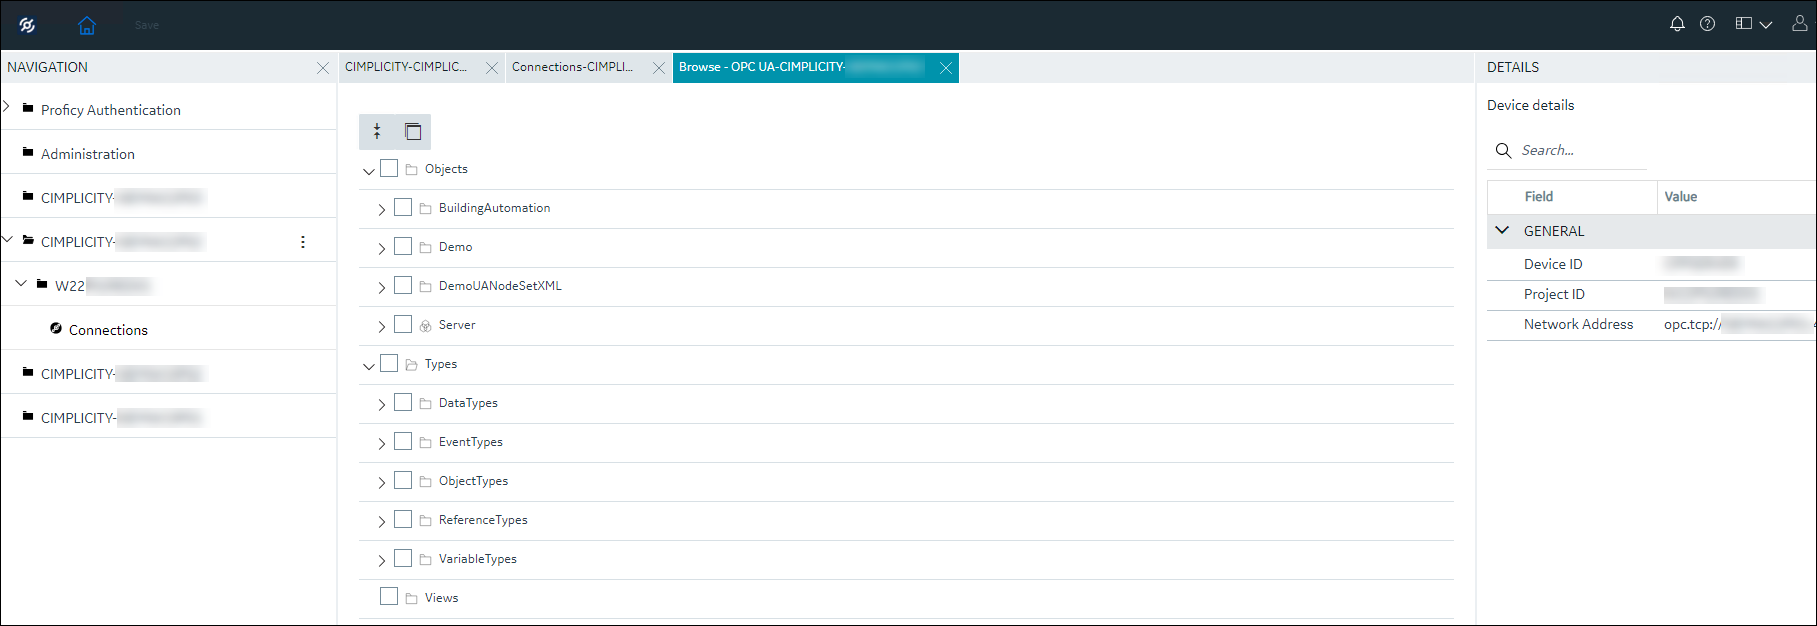The image size is (1817, 626).
Task: Check the ObjectTypes checkbox
Action: click(x=403, y=480)
